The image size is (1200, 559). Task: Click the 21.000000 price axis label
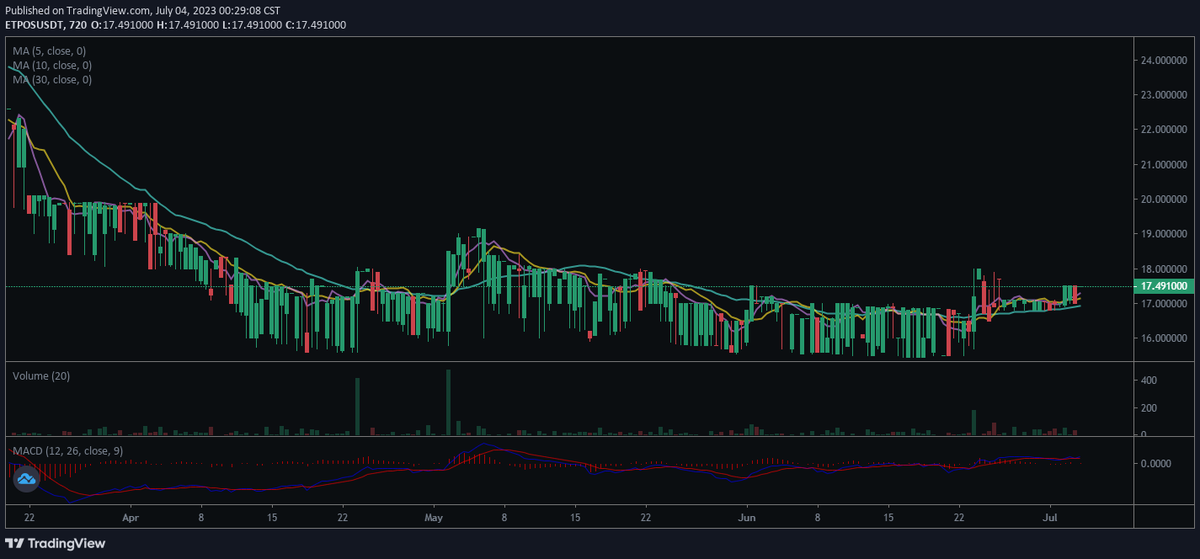click(1163, 165)
